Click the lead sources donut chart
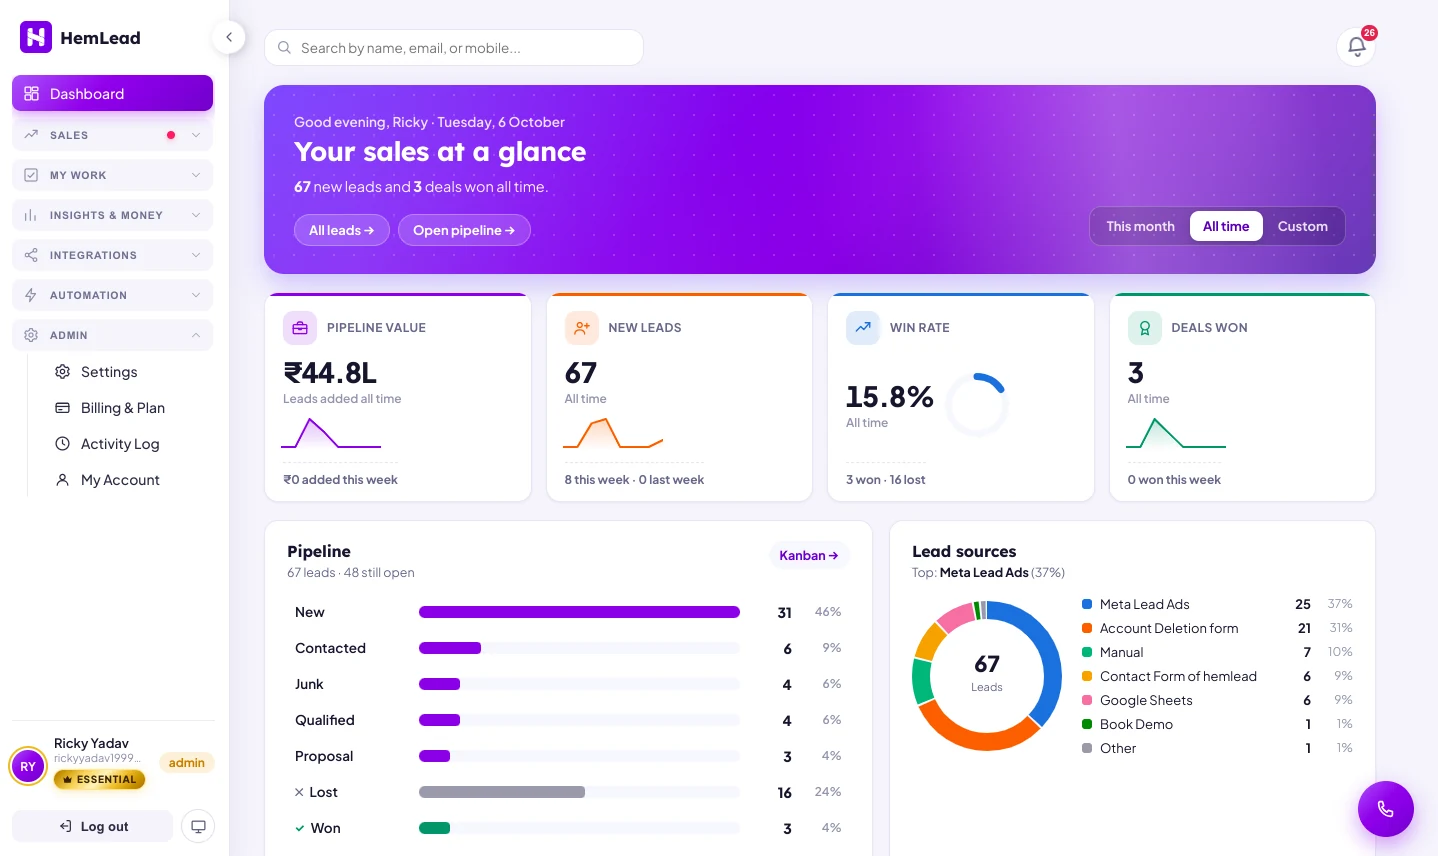This screenshot has width=1438, height=856. (987, 676)
